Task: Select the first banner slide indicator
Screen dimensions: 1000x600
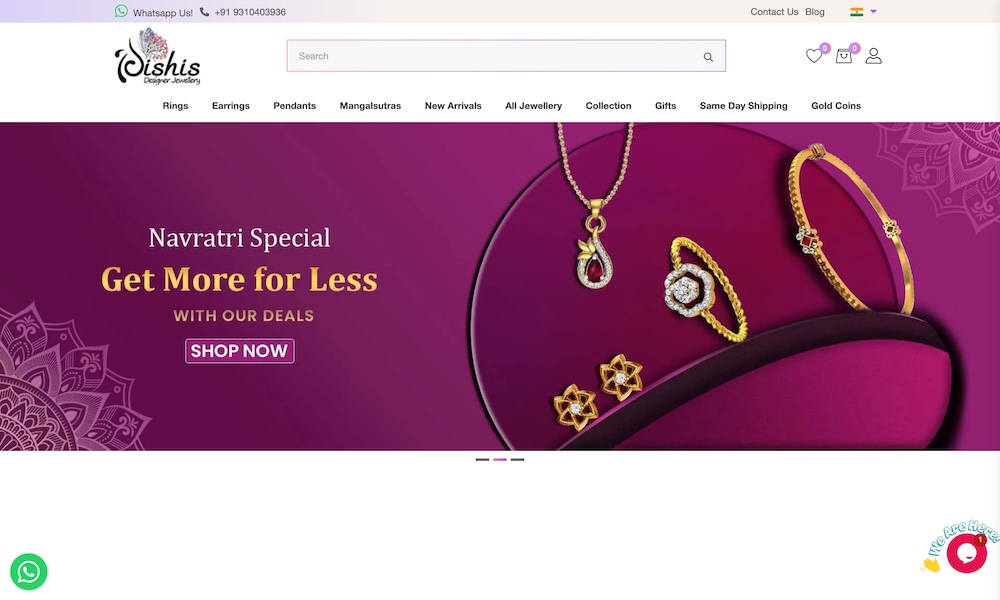Action: point(482,459)
